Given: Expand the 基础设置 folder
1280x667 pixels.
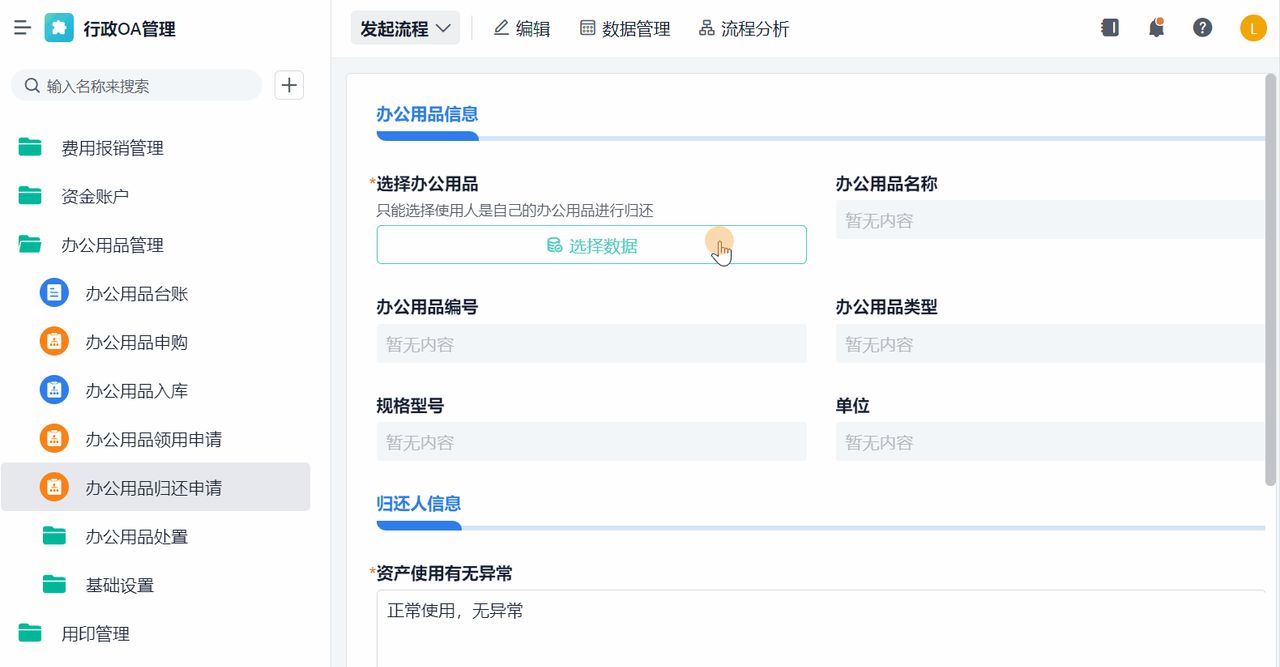Looking at the screenshot, I should point(54,585).
